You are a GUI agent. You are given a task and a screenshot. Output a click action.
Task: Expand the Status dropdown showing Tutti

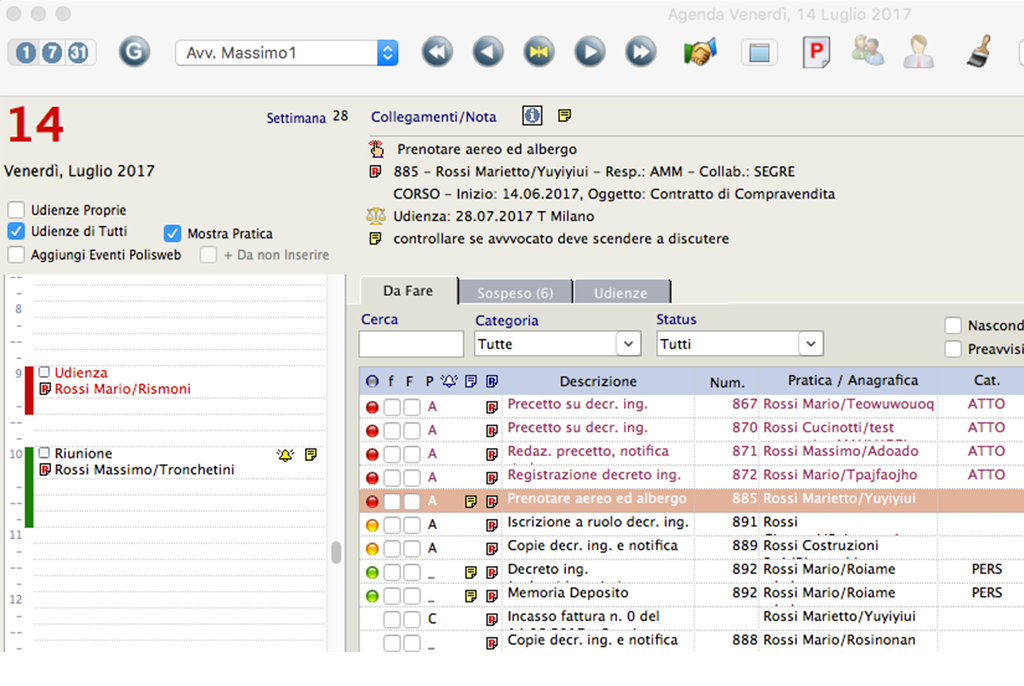coord(739,342)
